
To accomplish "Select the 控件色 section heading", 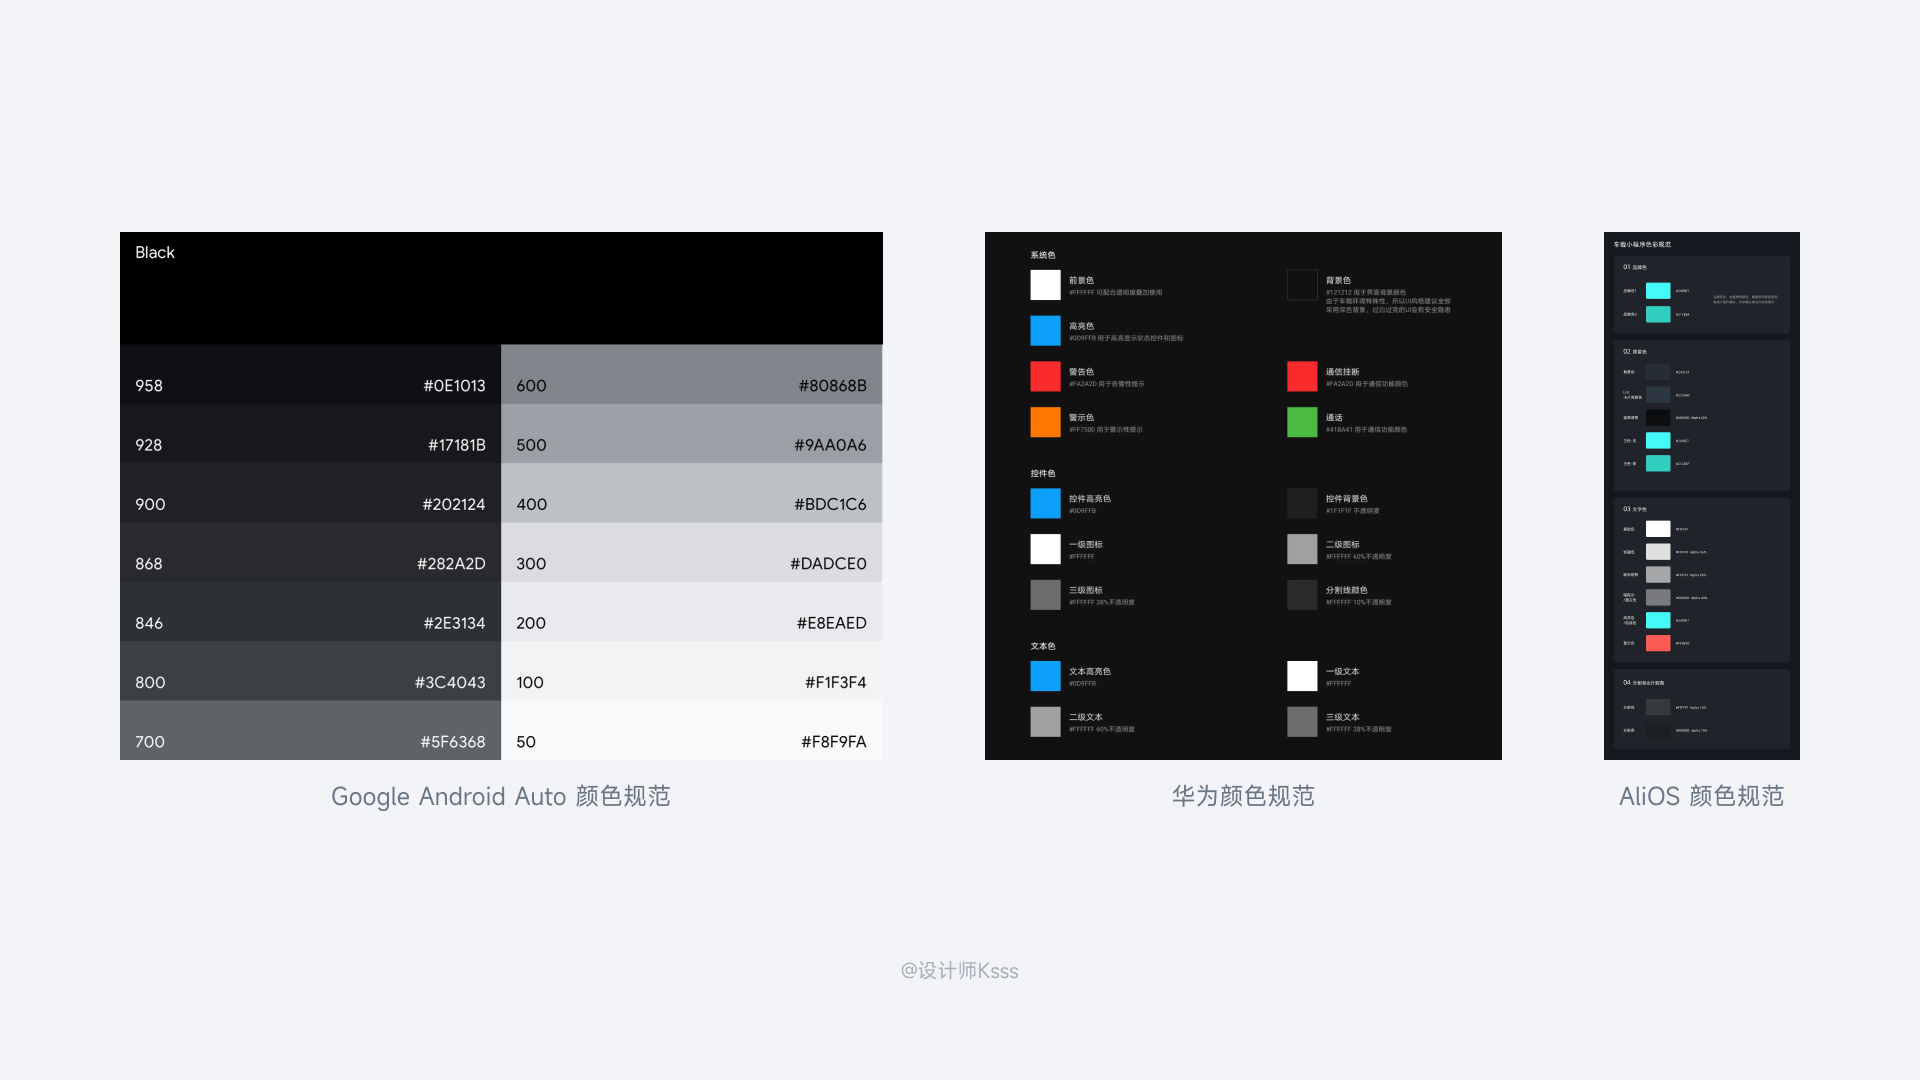I will click(1043, 473).
